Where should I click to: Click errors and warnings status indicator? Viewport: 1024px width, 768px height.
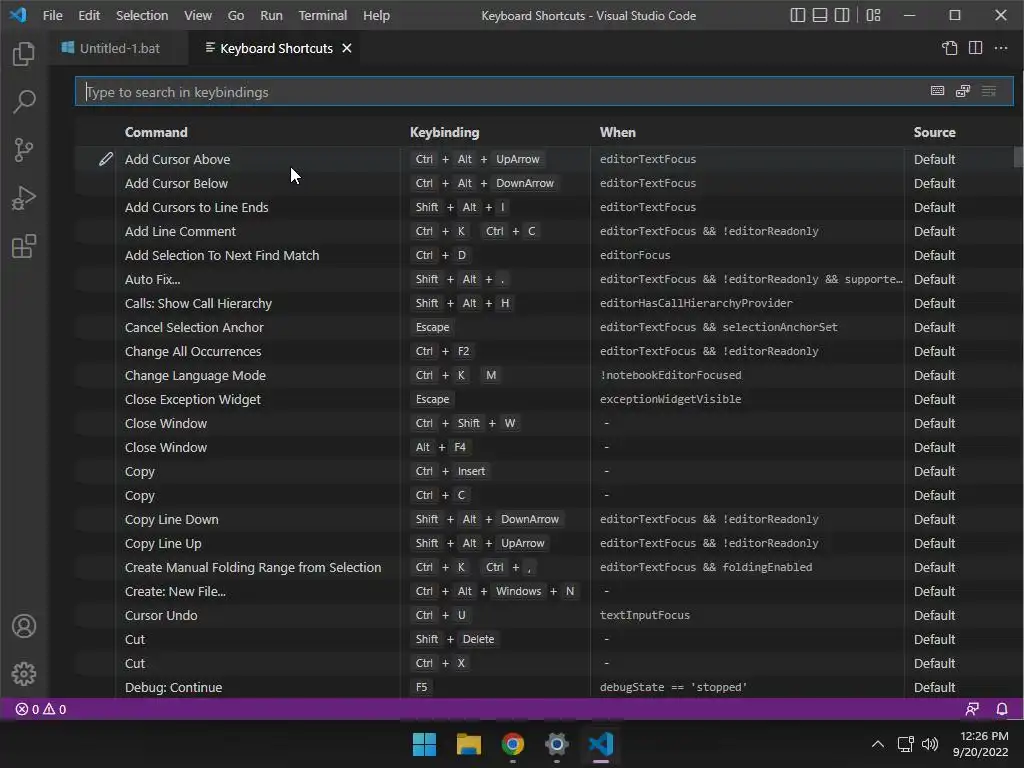click(40, 709)
